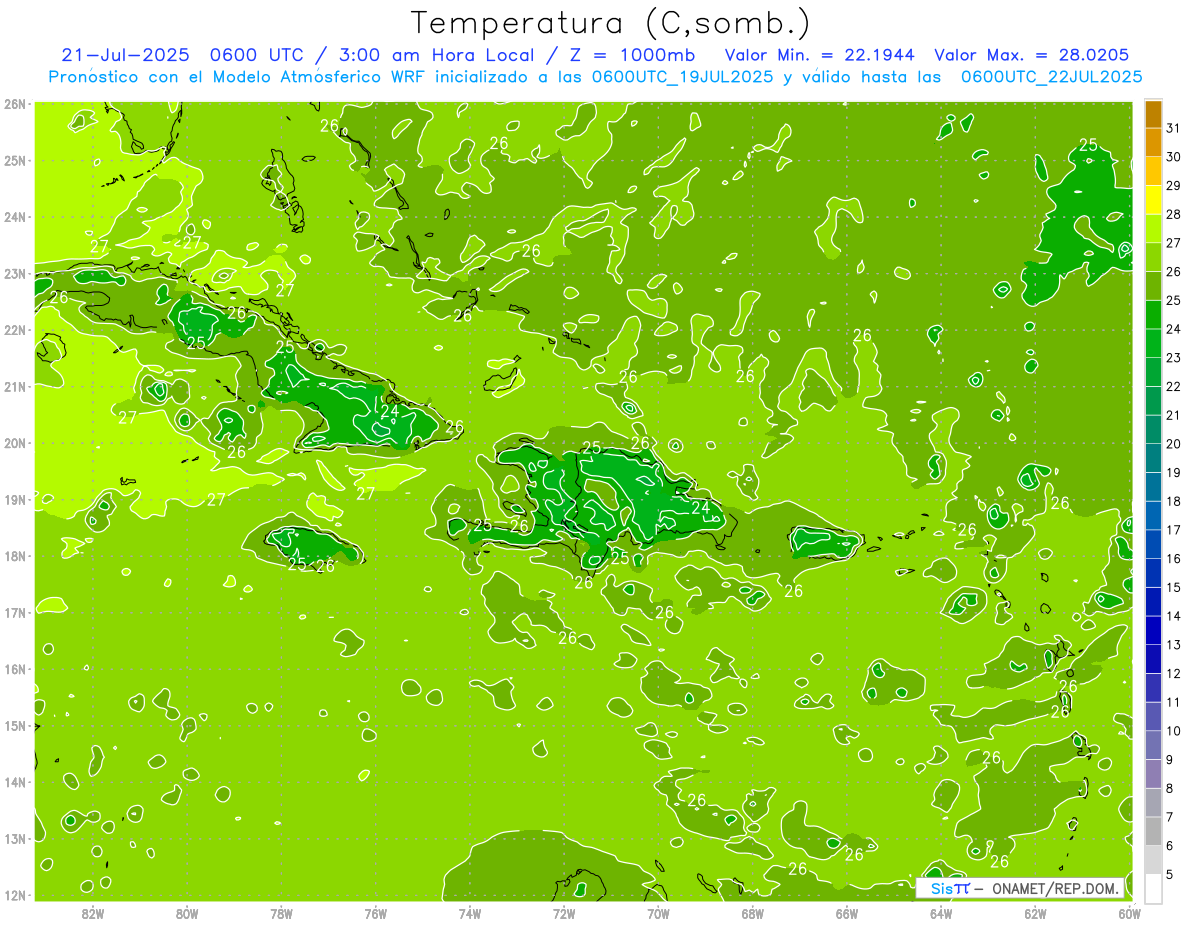Click the longitude axis label 60W

tap(1129, 912)
